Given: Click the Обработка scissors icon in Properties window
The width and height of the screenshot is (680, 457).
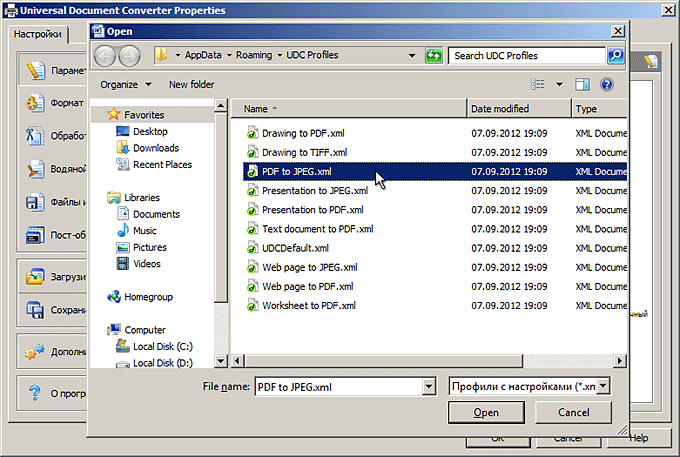Looking at the screenshot, I should coord(35,136).
